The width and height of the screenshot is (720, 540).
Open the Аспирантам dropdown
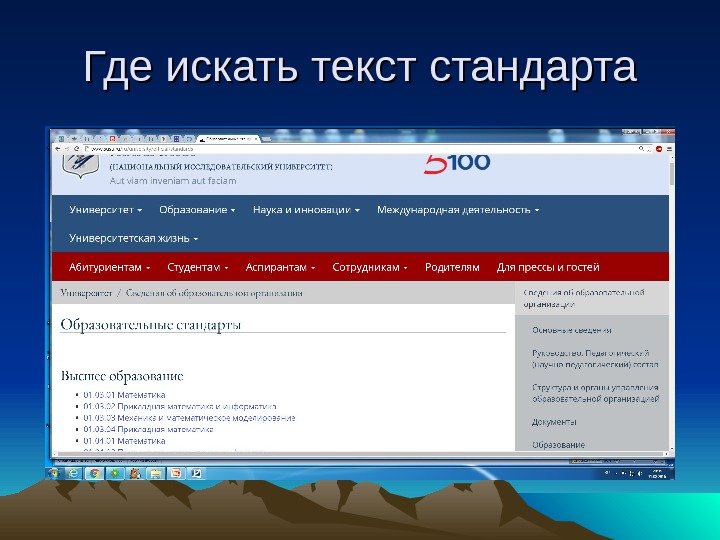point(280,267)
